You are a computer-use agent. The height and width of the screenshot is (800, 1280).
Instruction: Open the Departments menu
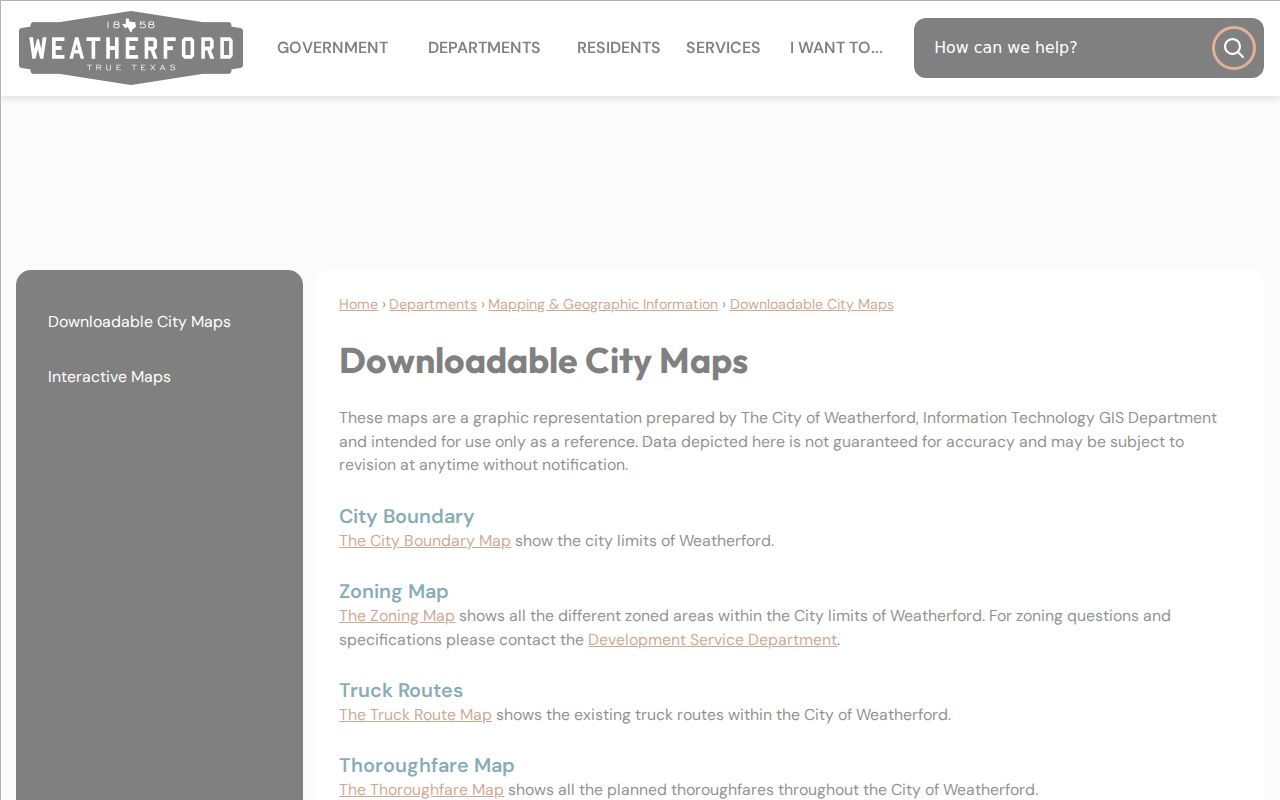click(484, 48)
